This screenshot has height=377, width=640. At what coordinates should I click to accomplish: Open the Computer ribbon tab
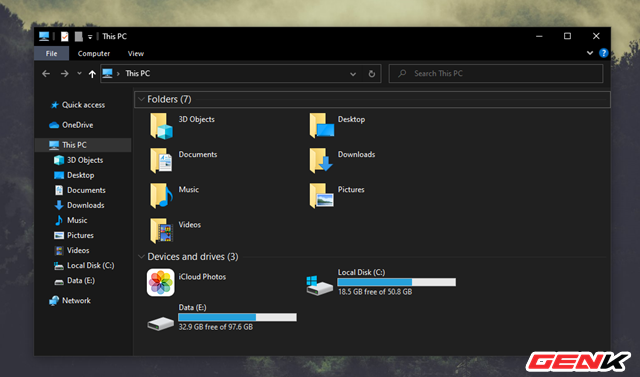pos(94,53)
